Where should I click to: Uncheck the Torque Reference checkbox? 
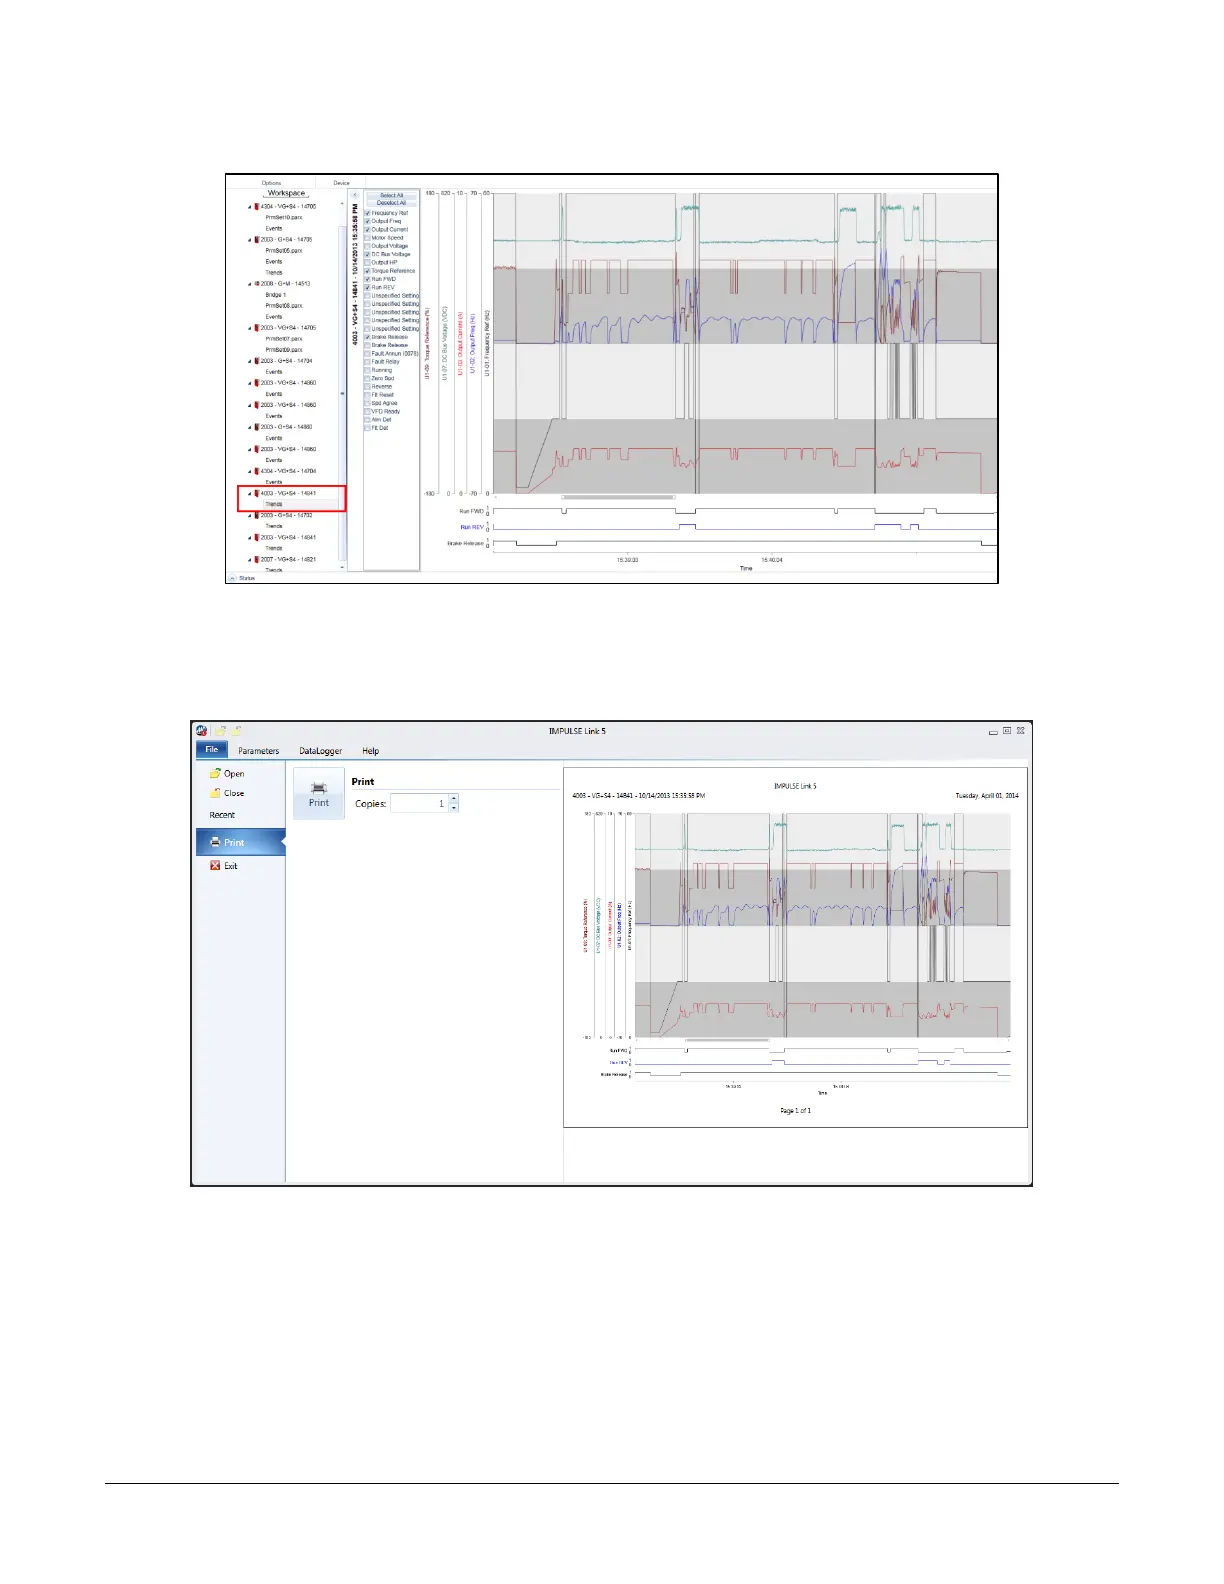tap(368, 271)
